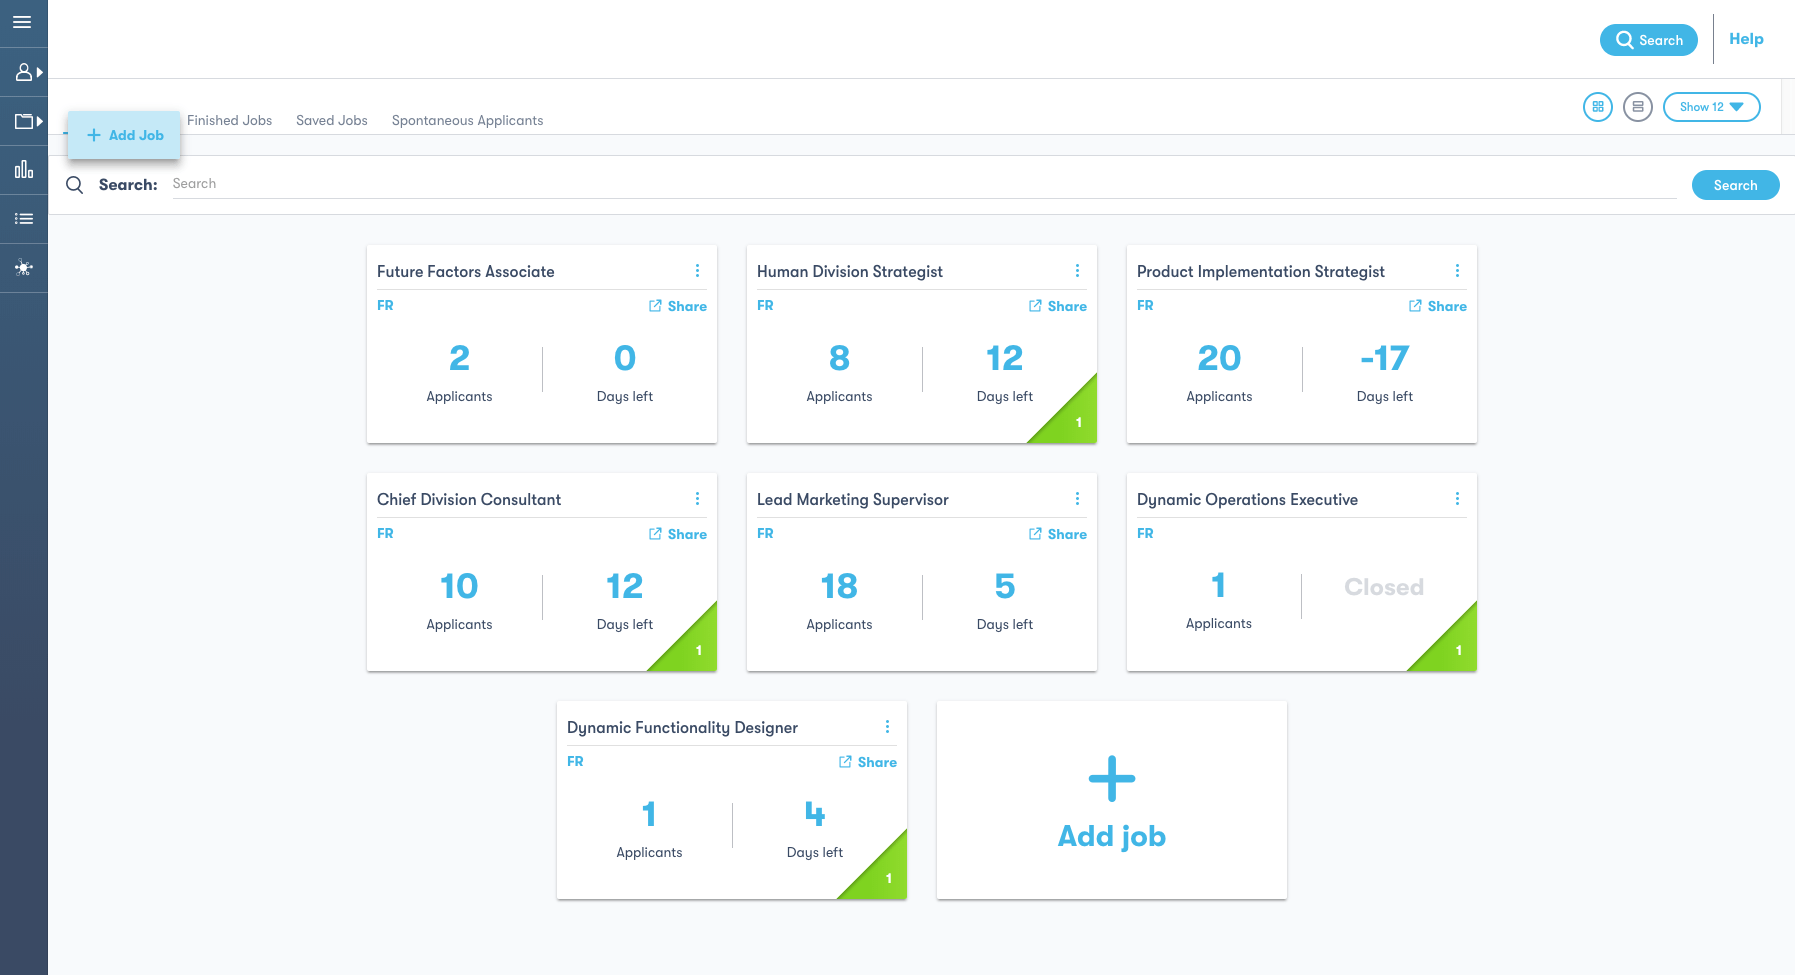Click the 10 applicants count on Chief Division Consultant

click(459, 586)
